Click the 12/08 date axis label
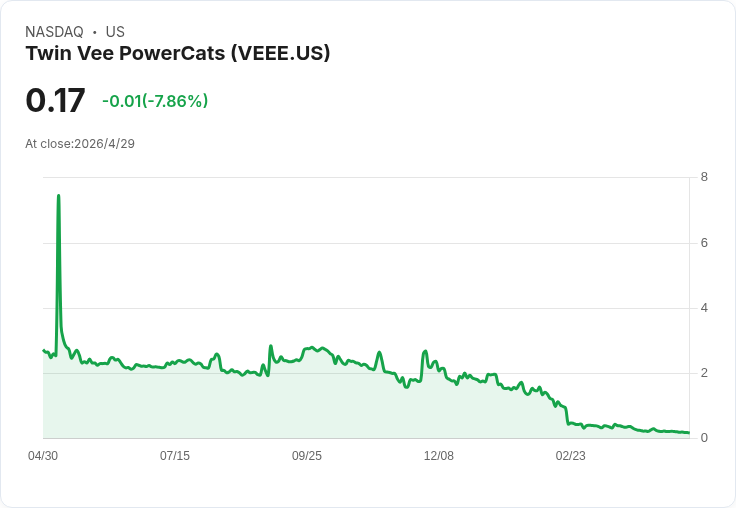 pos(438,456)
